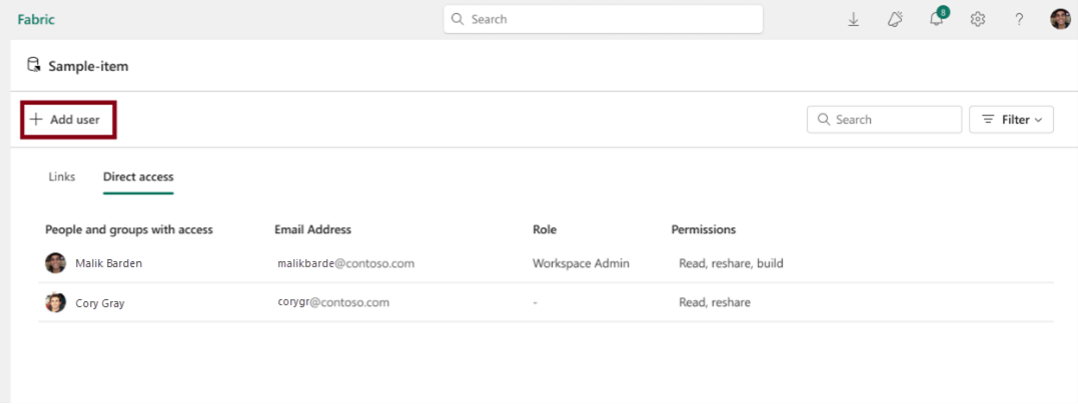The image size is (1078, 404).
Task: Select malikbarde@contoso.com email address
Action: point(346,264)
